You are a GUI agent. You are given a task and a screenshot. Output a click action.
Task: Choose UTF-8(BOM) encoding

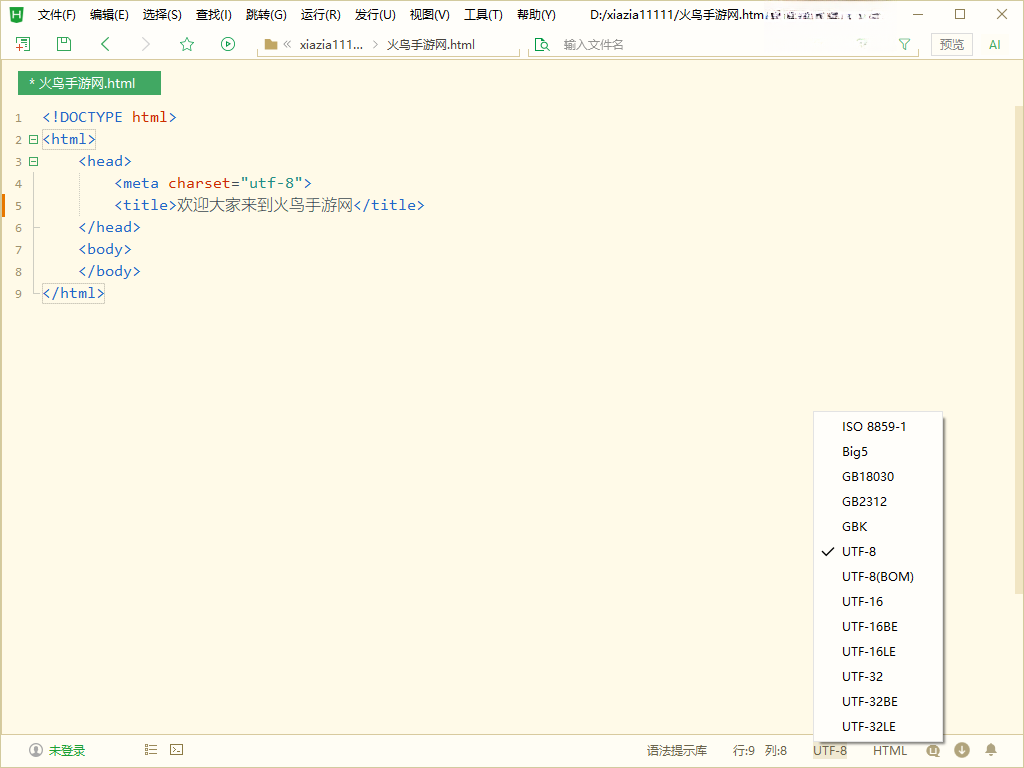coord(878,577)
